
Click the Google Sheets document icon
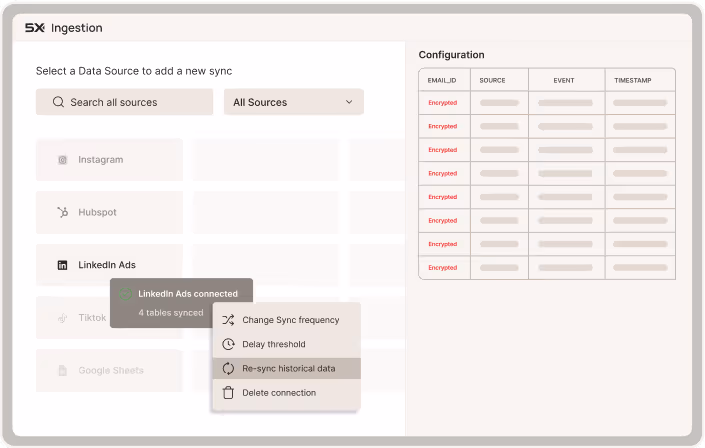point(62,371)
